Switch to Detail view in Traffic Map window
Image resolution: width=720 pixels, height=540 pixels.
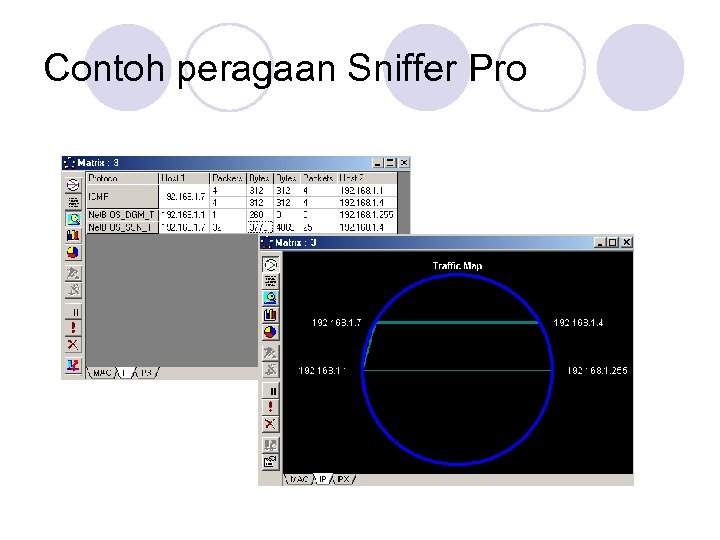coord(270,298)
